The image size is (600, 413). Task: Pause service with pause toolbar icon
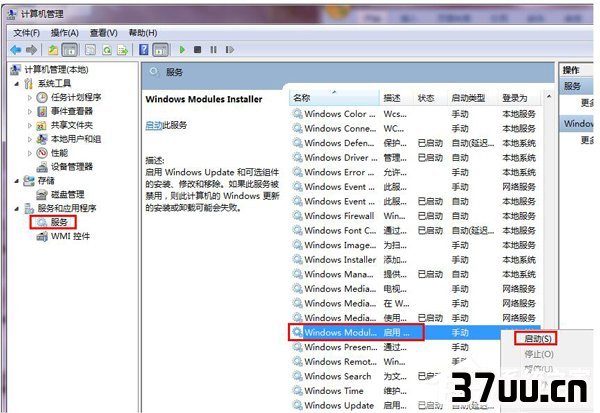click(213, 50)
